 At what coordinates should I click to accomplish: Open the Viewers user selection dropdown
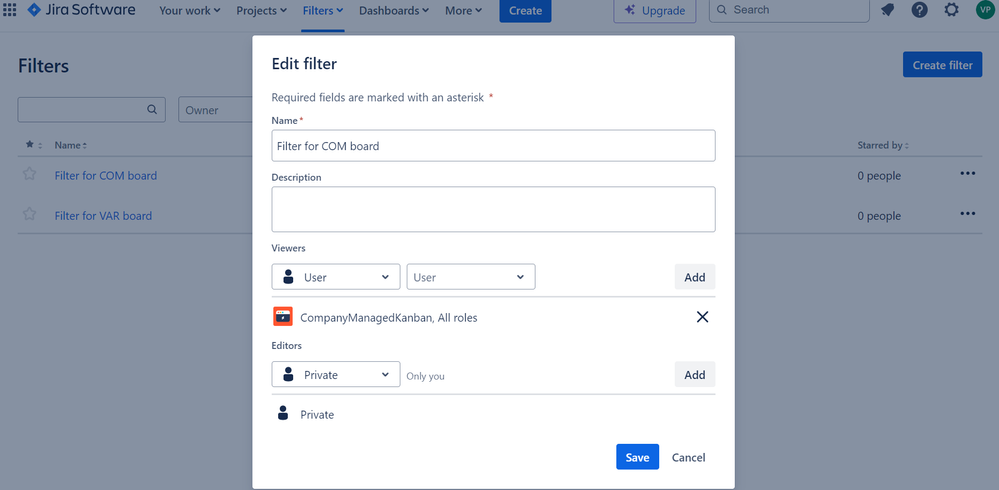[471, 277]
